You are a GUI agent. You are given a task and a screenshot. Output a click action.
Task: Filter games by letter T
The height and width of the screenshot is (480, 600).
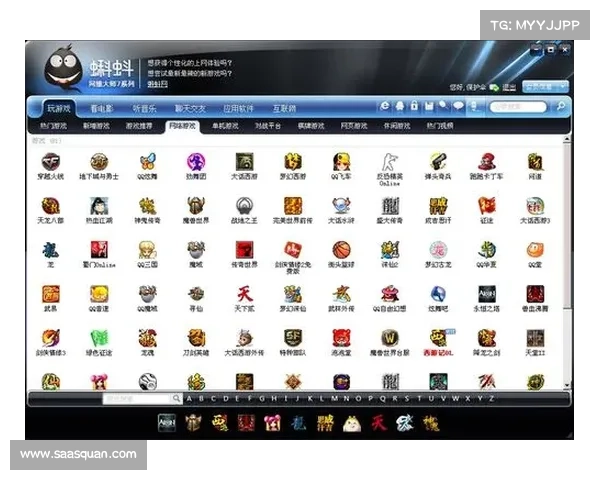419,398
